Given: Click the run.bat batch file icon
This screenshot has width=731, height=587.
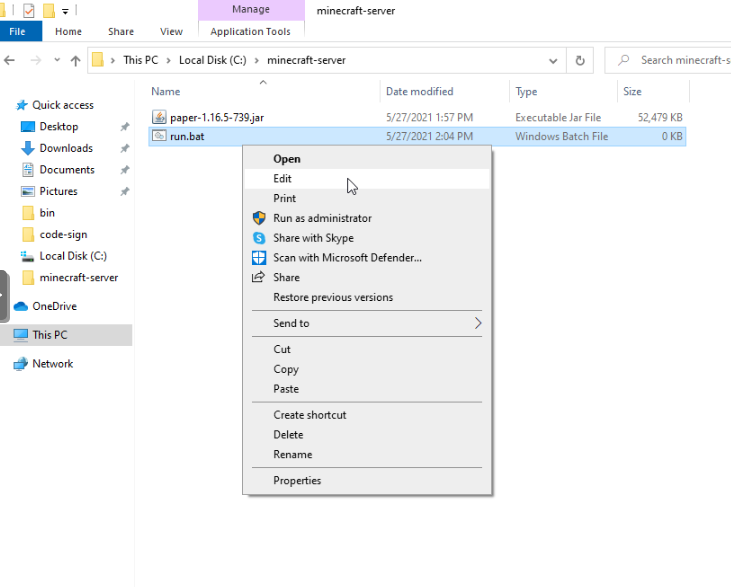Looking at the screenshot, I should [159, 136].
